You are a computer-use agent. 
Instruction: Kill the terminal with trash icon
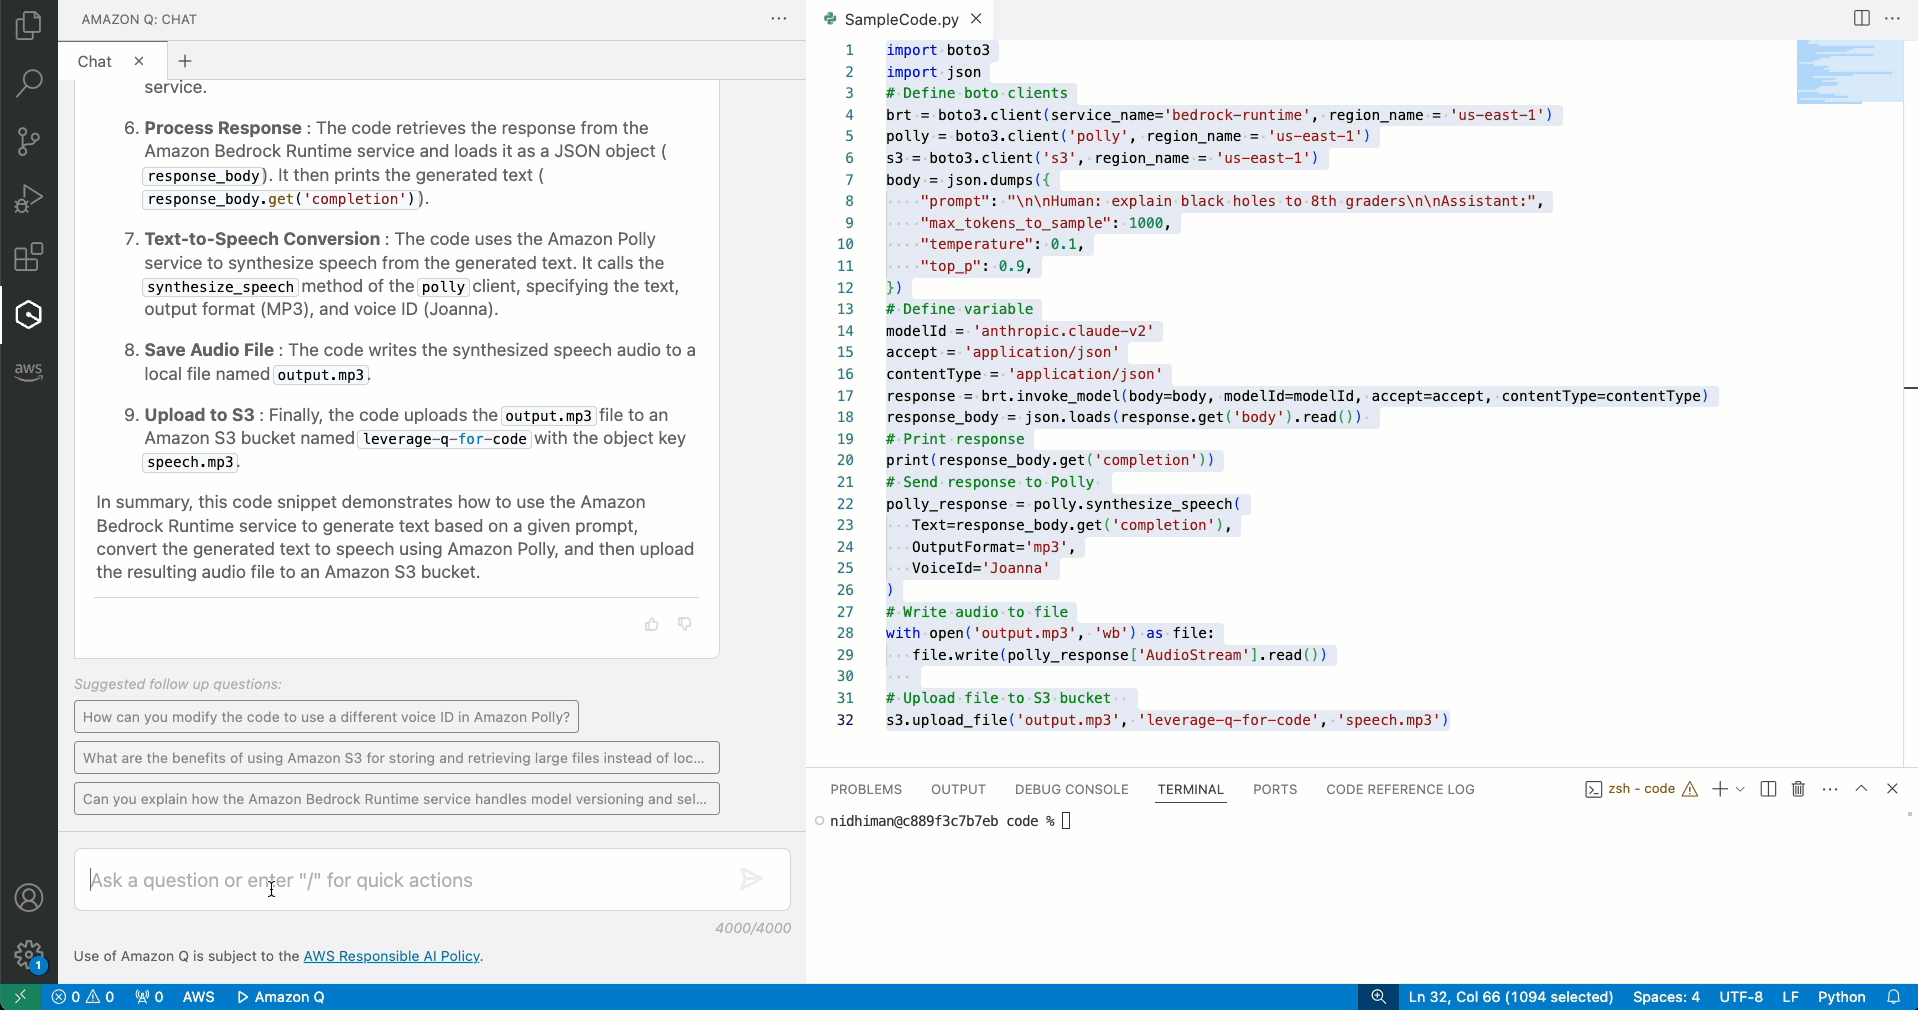(x=1797, y=789)
